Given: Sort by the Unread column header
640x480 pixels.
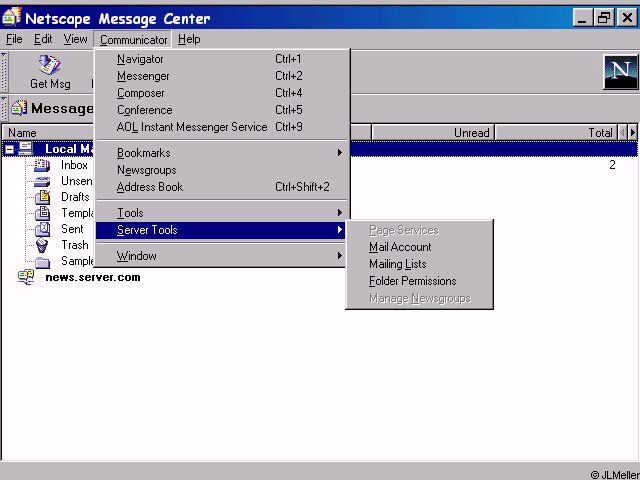Looking at the screenshot, I should coord(433,133).
